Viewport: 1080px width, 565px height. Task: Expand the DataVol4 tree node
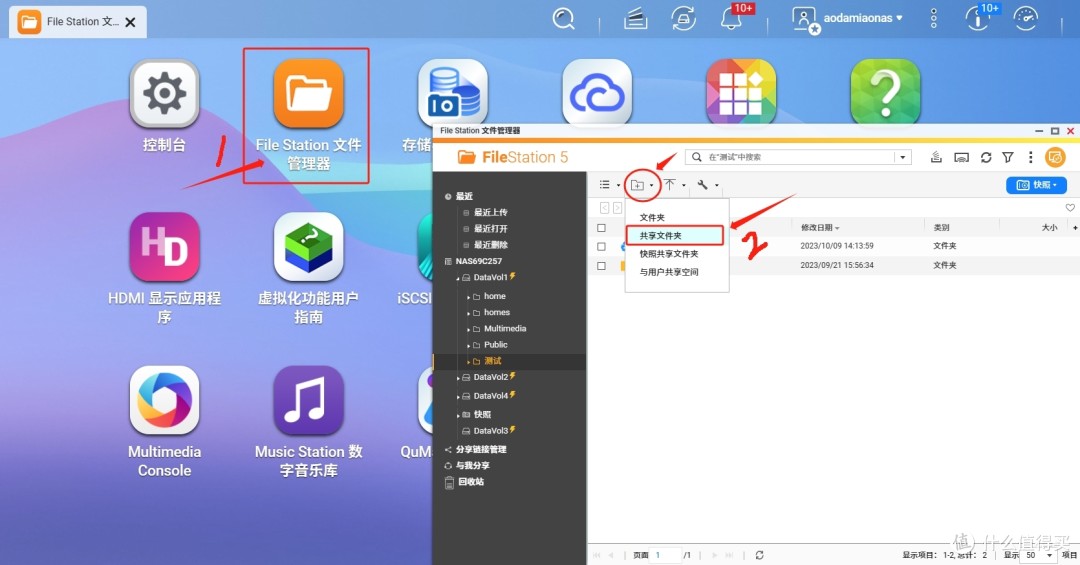click(458, 397)
